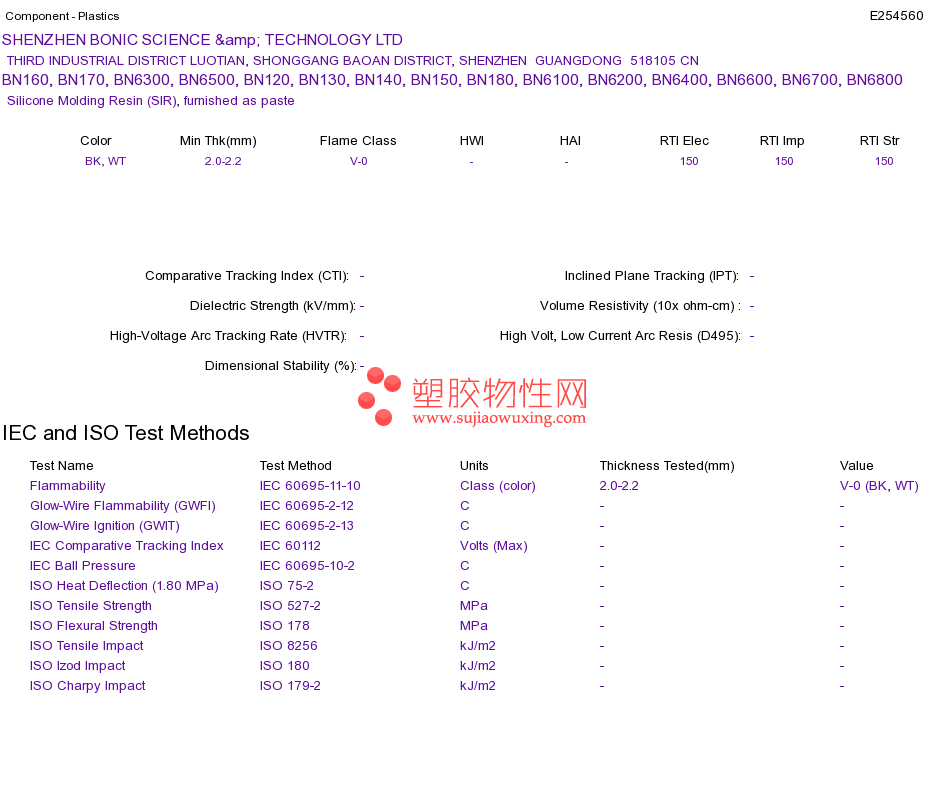Select the BK, WT color value
The image size is (950, 800).
[105, 161]
